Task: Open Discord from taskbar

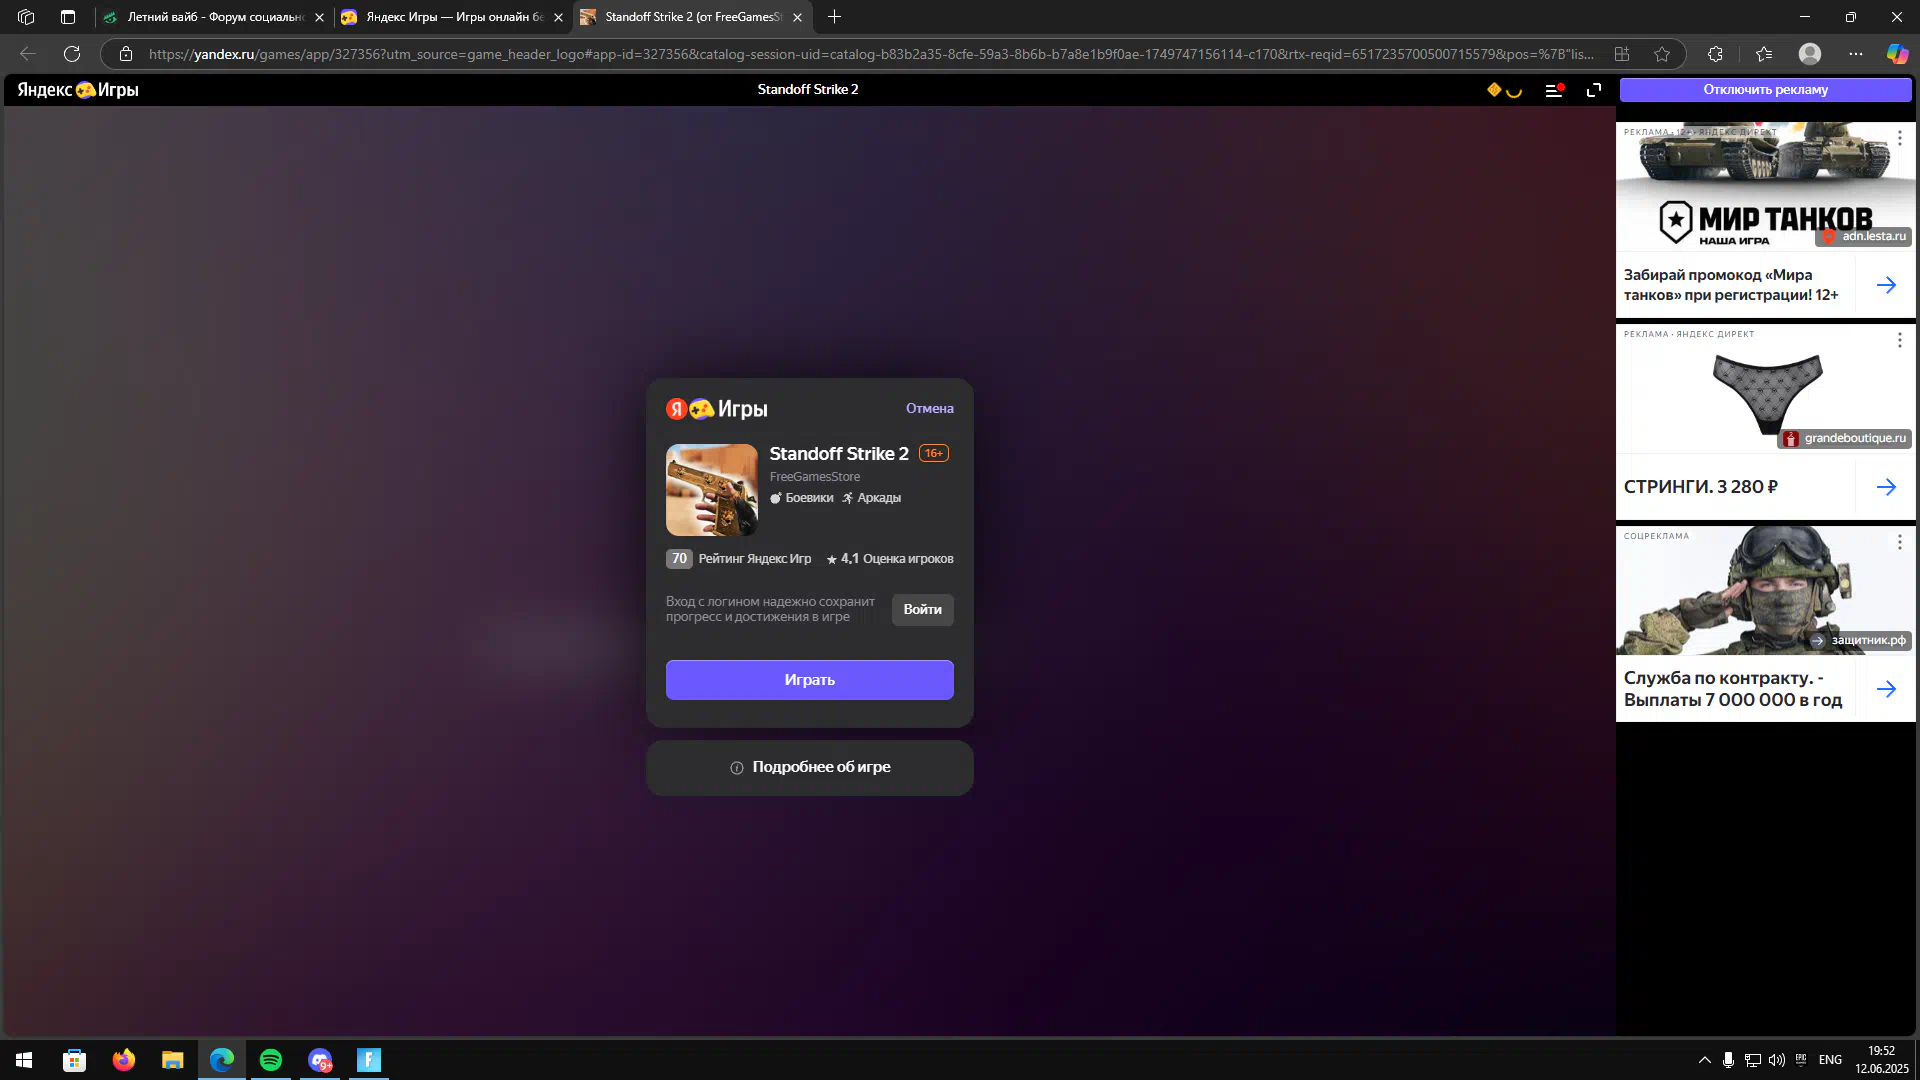Action: coord(320,1060)
